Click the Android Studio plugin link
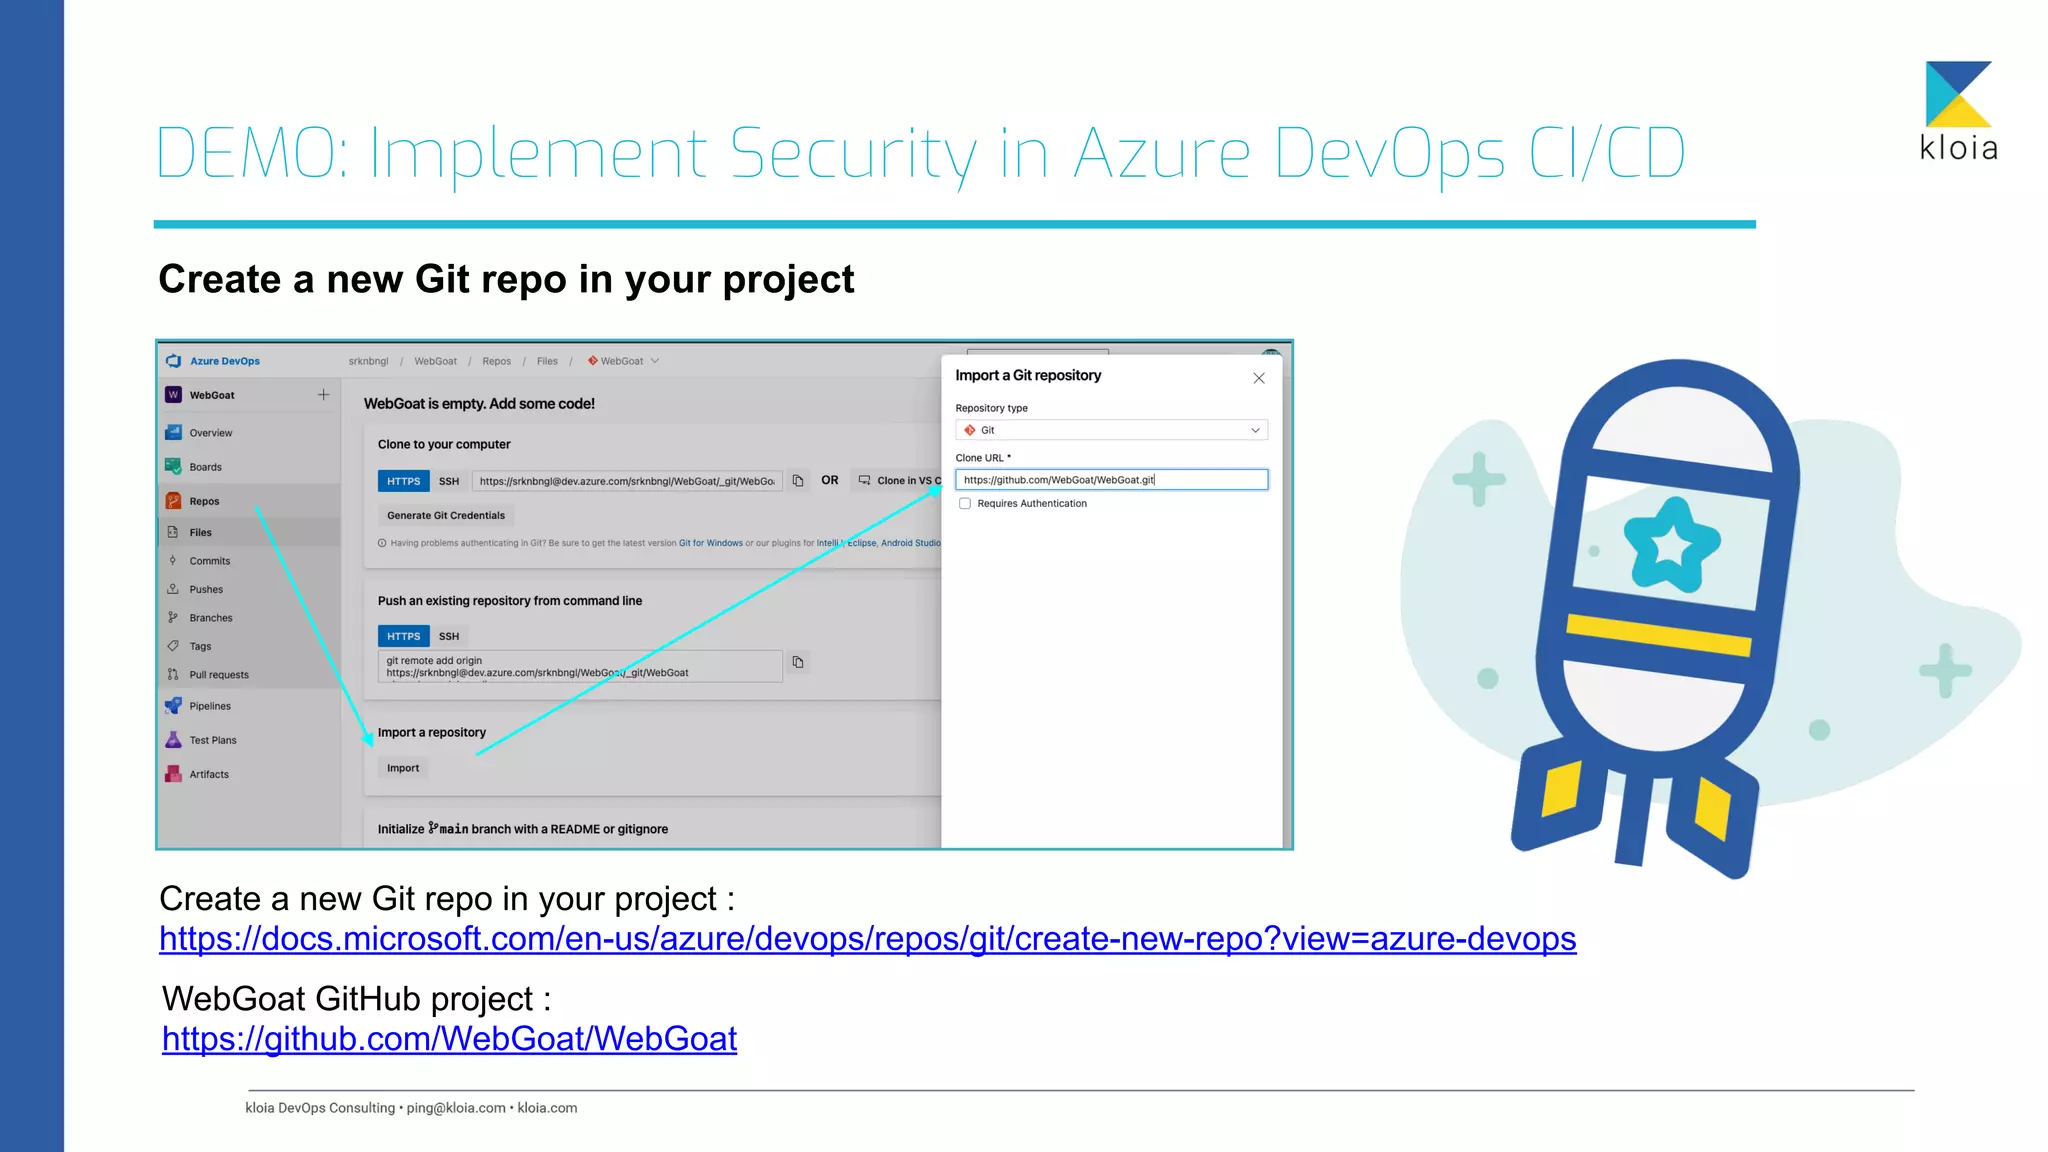This screenshot has height=1152, width=2048. 910,543
